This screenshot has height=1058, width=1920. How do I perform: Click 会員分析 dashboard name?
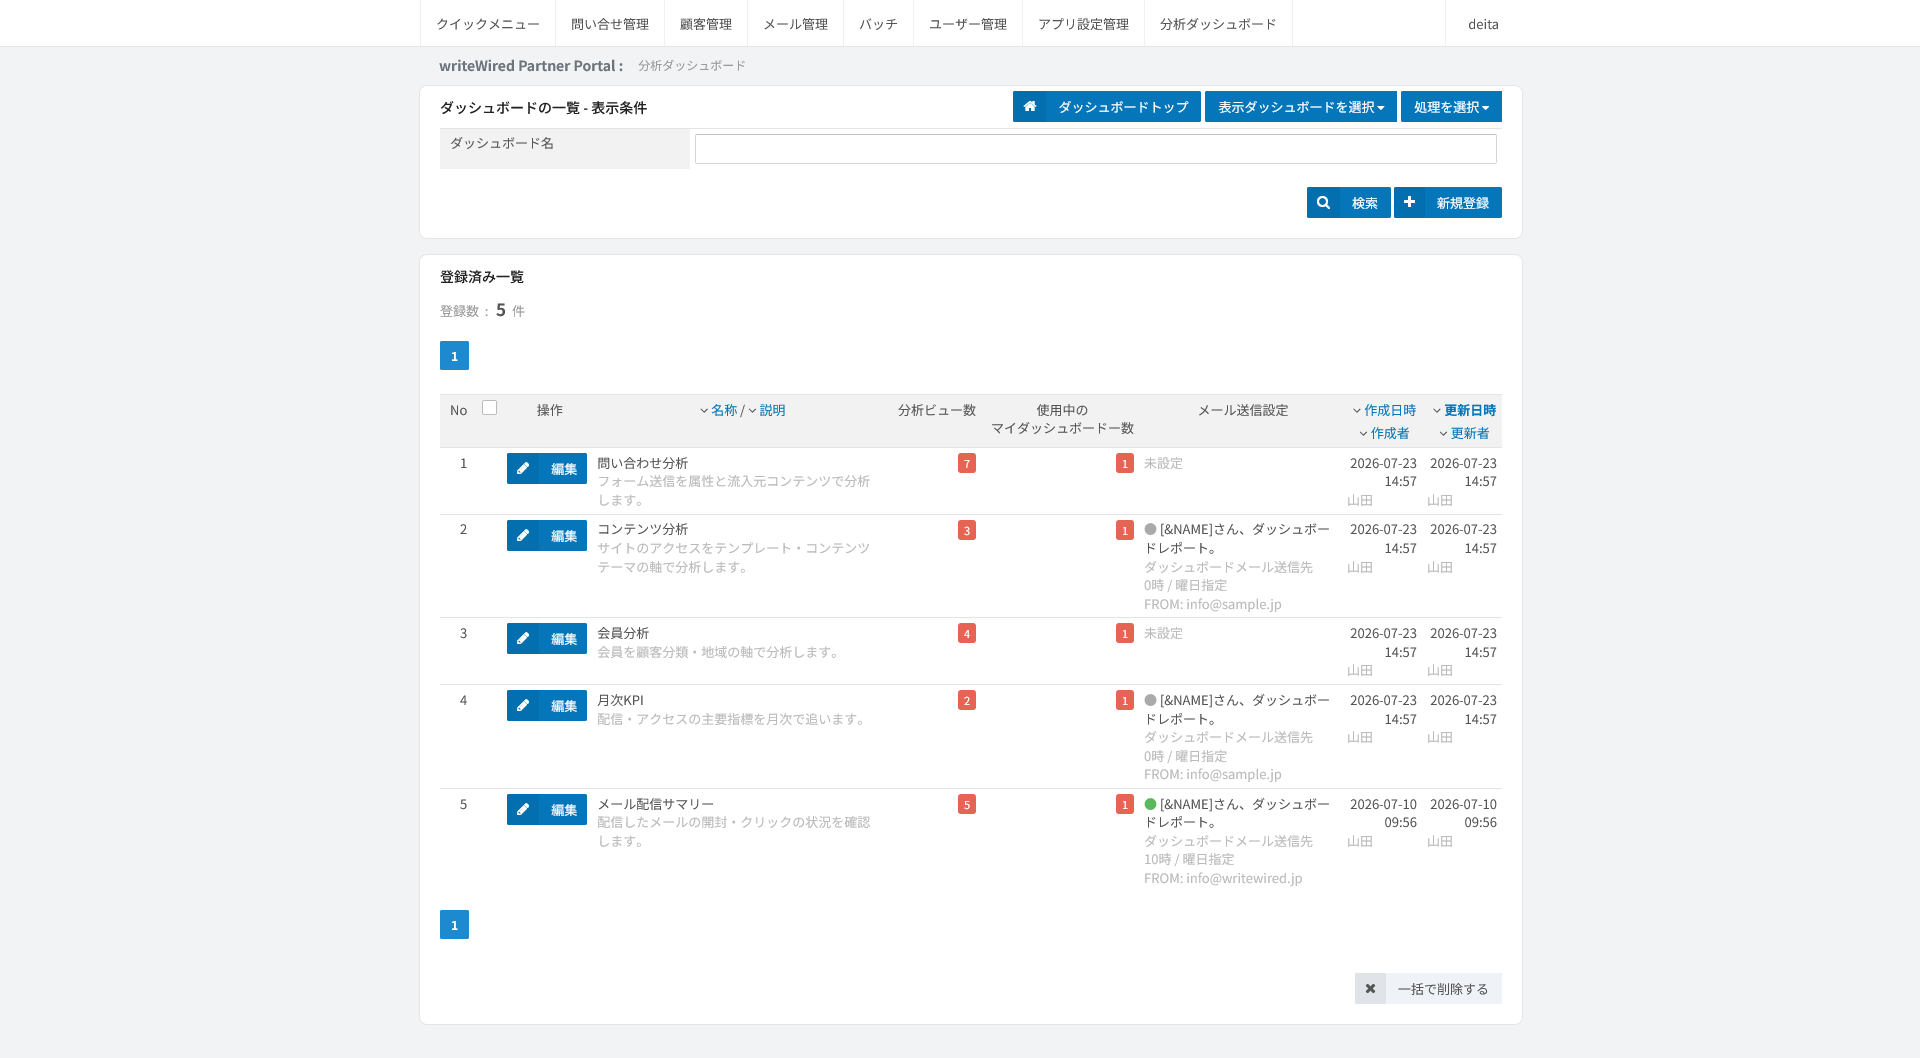623,633
